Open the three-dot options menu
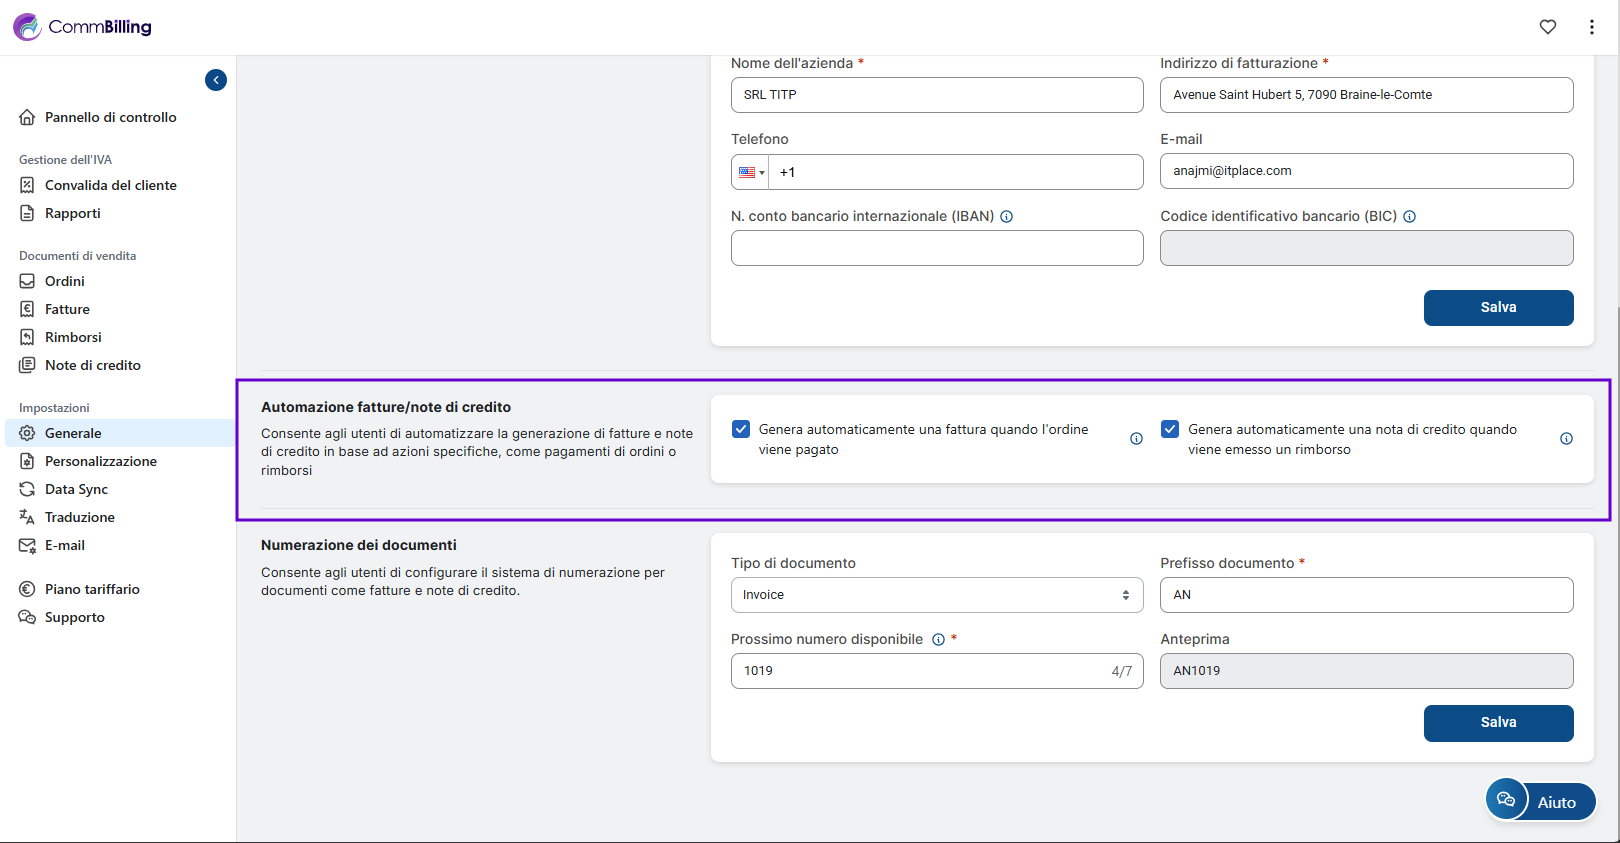 tap(1591, 27)
